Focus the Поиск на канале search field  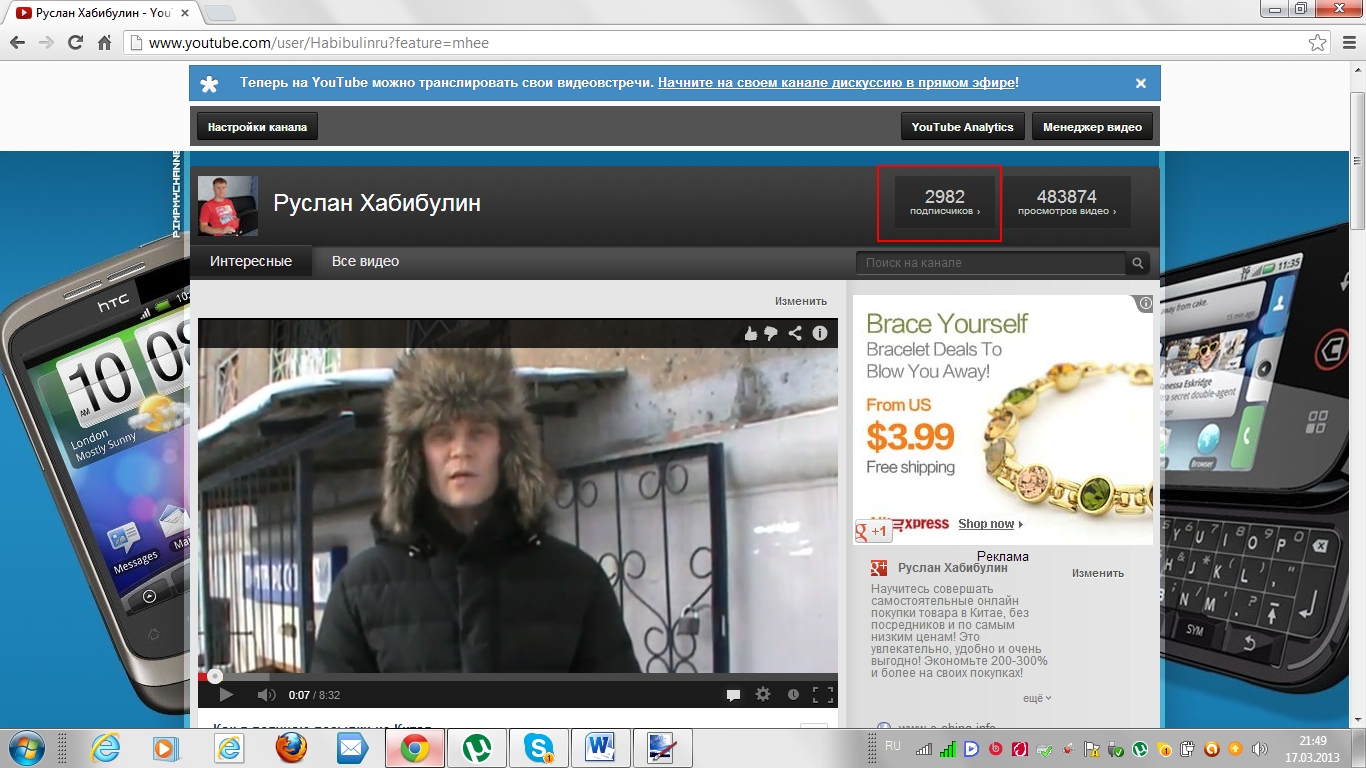tap(990, 263)
